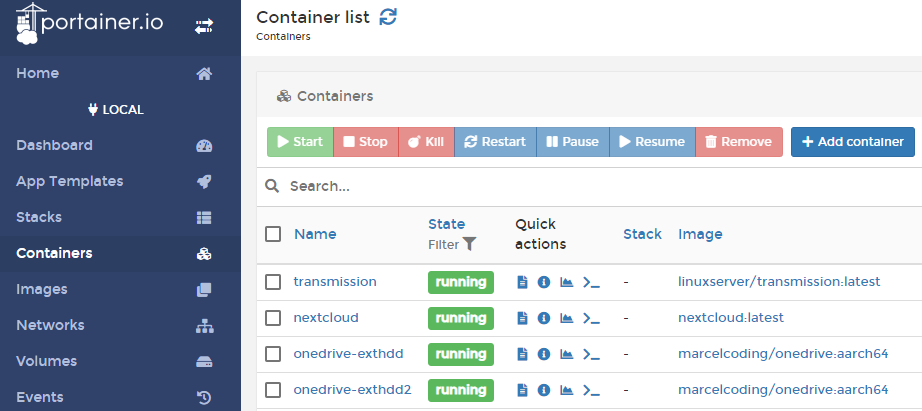Click the Events history icon

[x=204, y=398]
